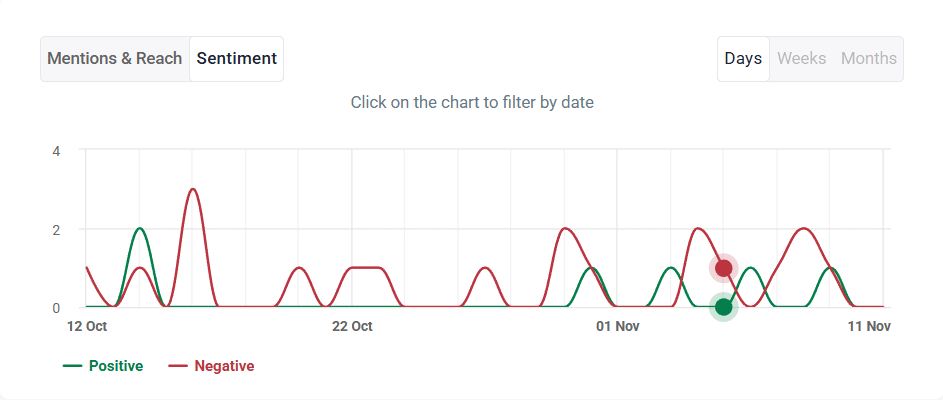Click the 22 Oct date label

point(352,326)
